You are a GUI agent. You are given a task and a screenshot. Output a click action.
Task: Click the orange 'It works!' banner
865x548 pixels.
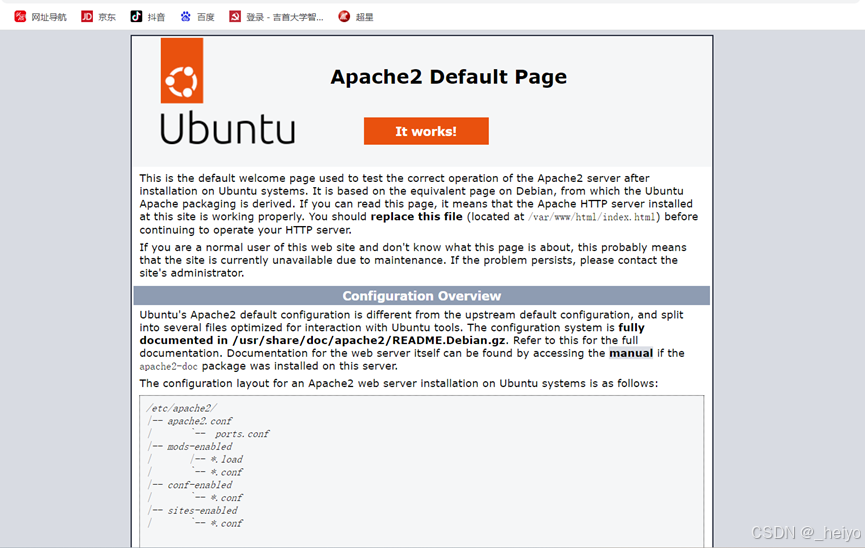426,131
